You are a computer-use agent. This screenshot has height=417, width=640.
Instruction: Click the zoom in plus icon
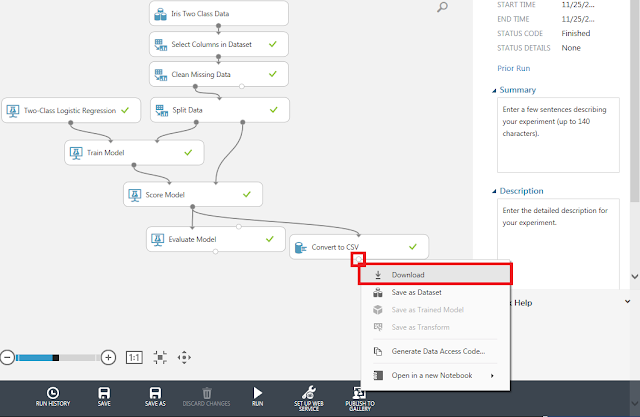point(109,357)
